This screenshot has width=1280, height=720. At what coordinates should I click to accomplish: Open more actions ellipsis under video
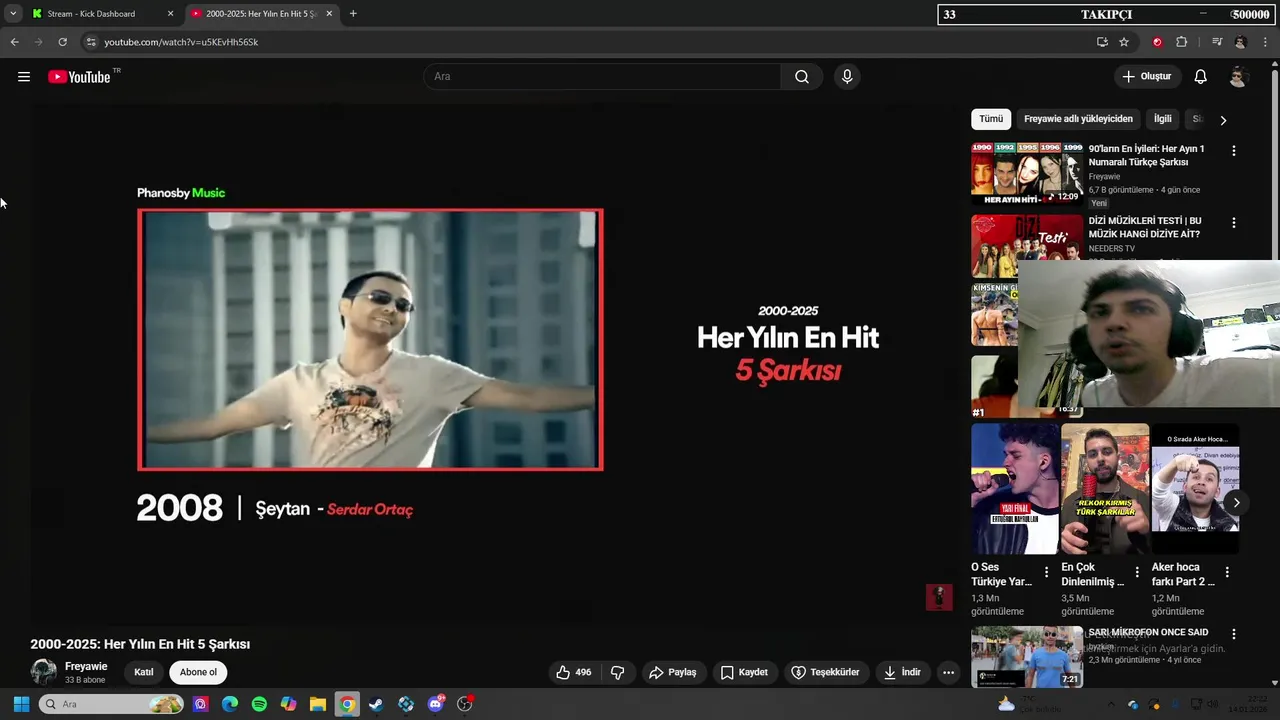coord(948,673)
